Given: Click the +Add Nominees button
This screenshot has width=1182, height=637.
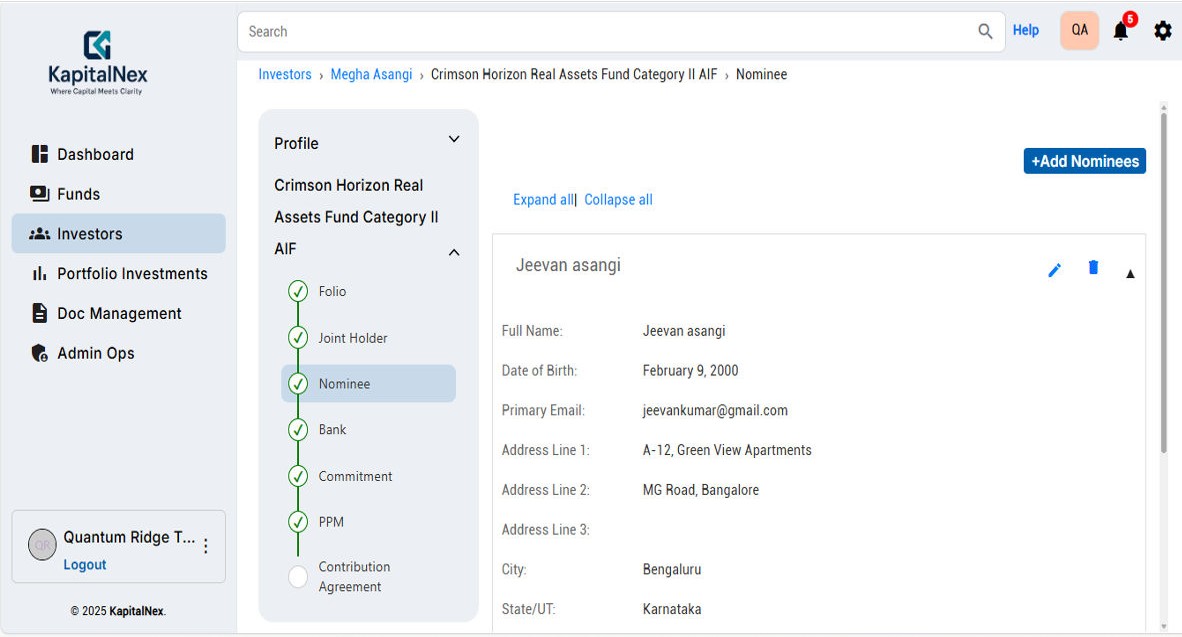Looking at the screenshot, I should (x=1084, y=160).
